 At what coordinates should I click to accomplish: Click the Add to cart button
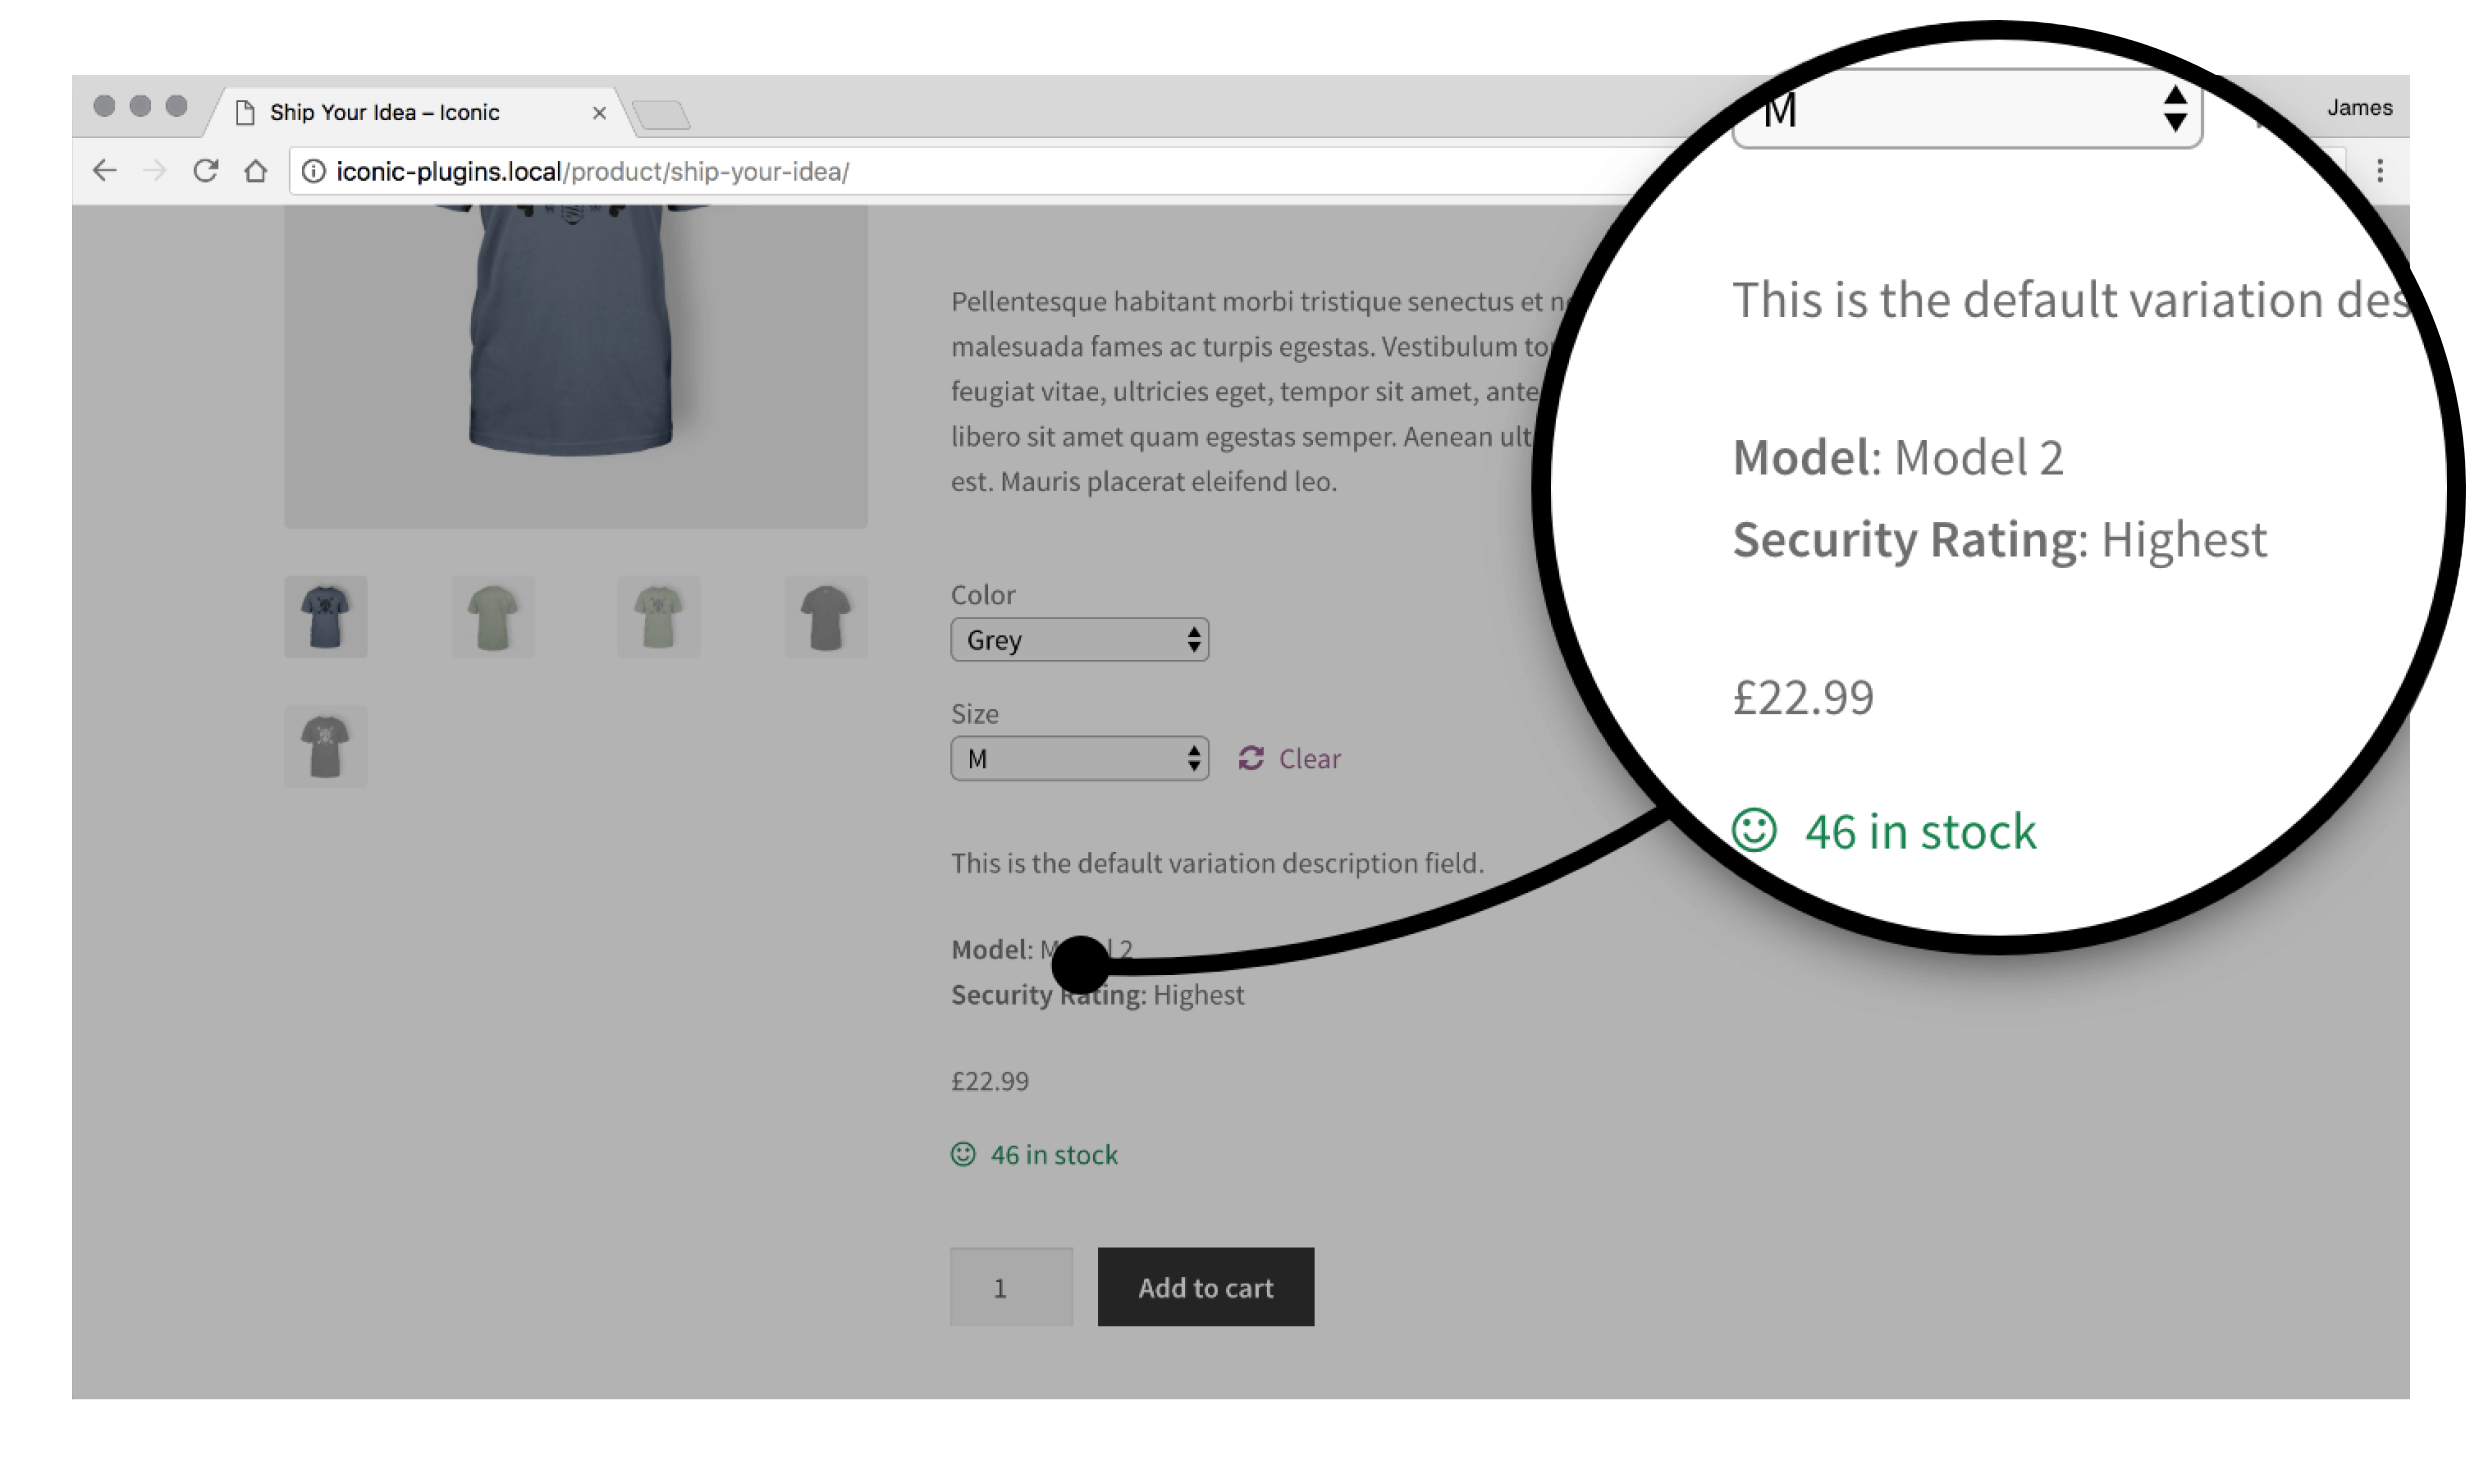pyautogui.click(x=1205, y=1286)
